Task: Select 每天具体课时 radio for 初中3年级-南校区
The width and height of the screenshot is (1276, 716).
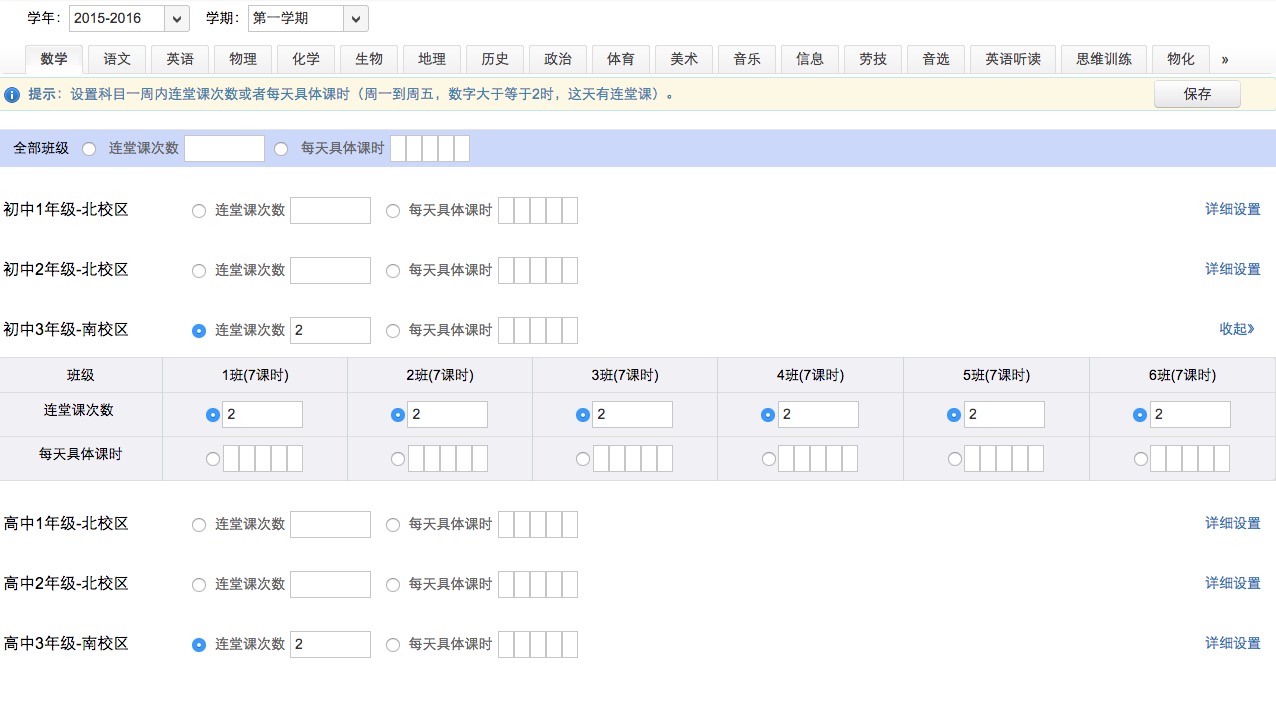Action: click(x=393, y=330)
